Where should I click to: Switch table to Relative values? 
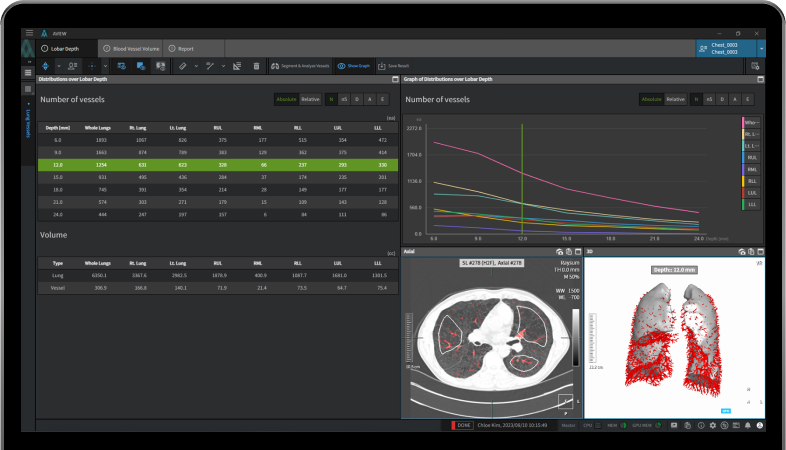(311, 99)
